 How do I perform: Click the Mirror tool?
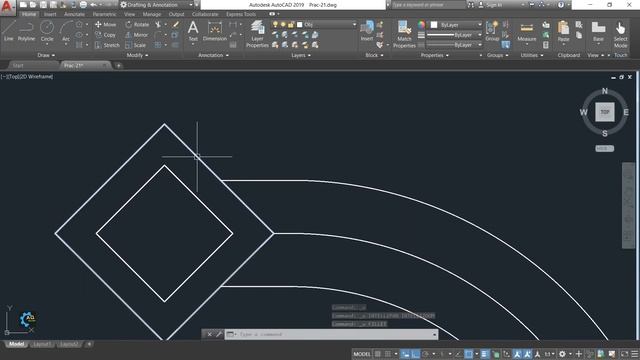(137, 35)
